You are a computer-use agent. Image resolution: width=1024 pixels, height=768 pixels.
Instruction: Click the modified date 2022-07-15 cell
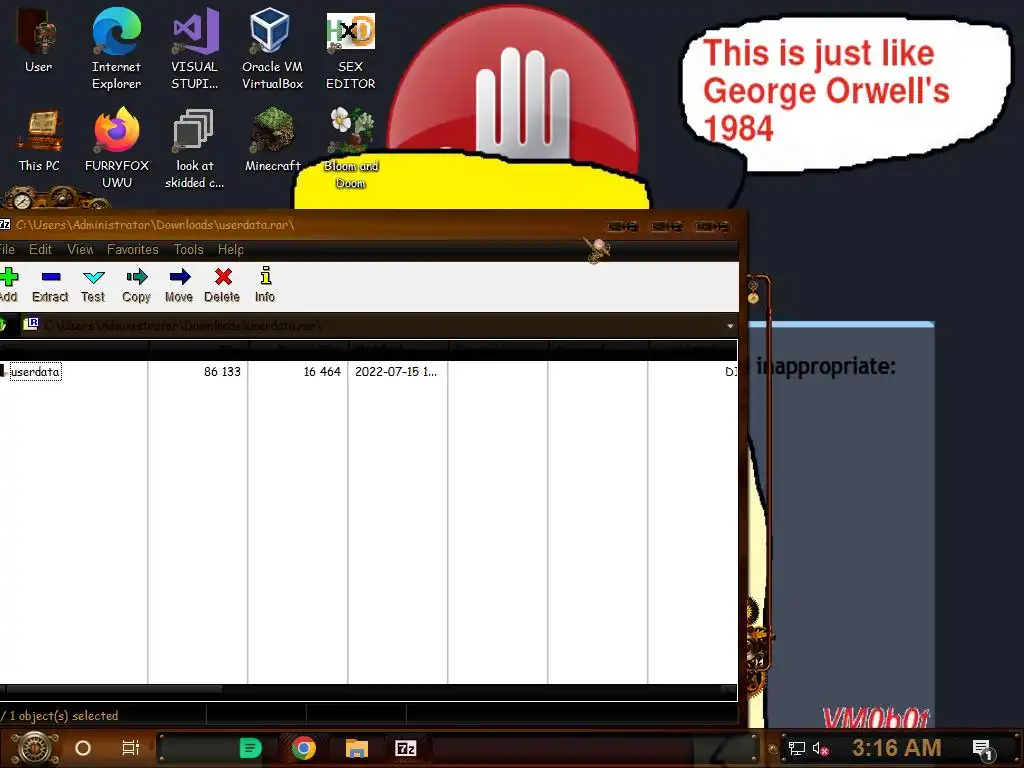pyautogui.click(x=396, y=372)
